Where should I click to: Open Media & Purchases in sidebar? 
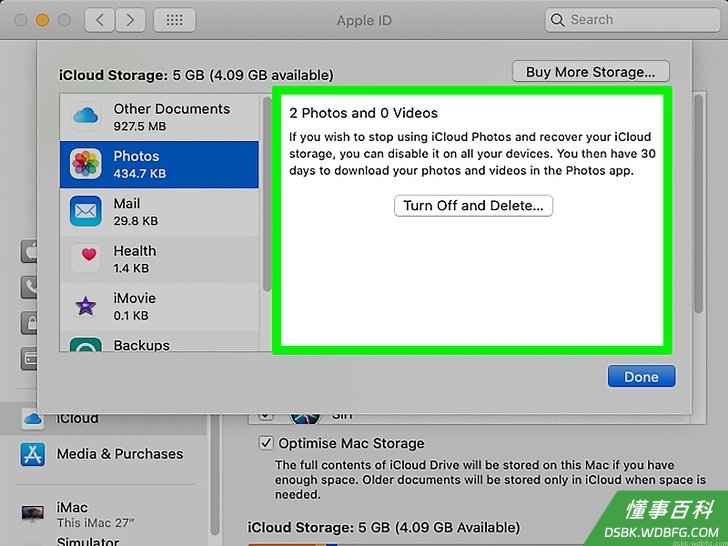coord(102,454)
